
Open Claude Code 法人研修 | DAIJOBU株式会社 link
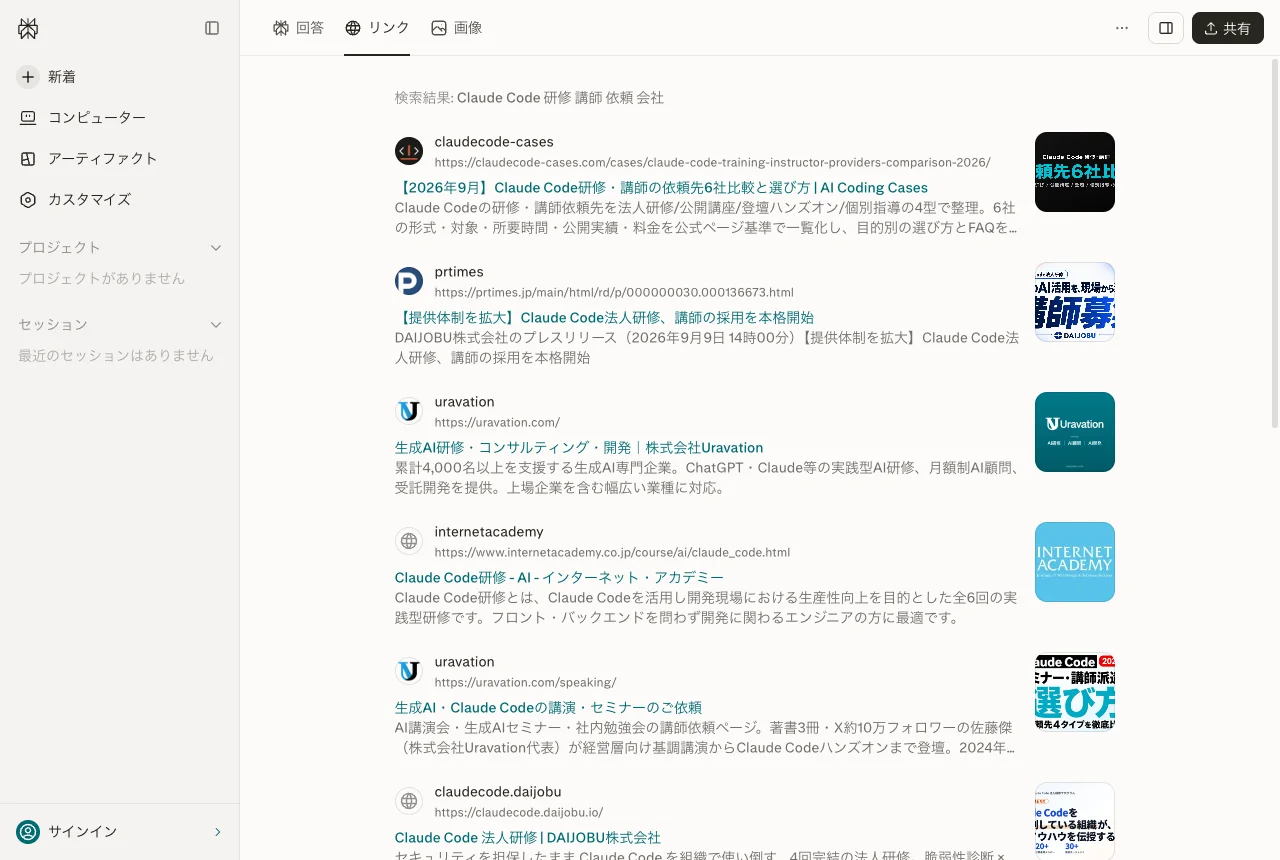[x=528, y=837]
